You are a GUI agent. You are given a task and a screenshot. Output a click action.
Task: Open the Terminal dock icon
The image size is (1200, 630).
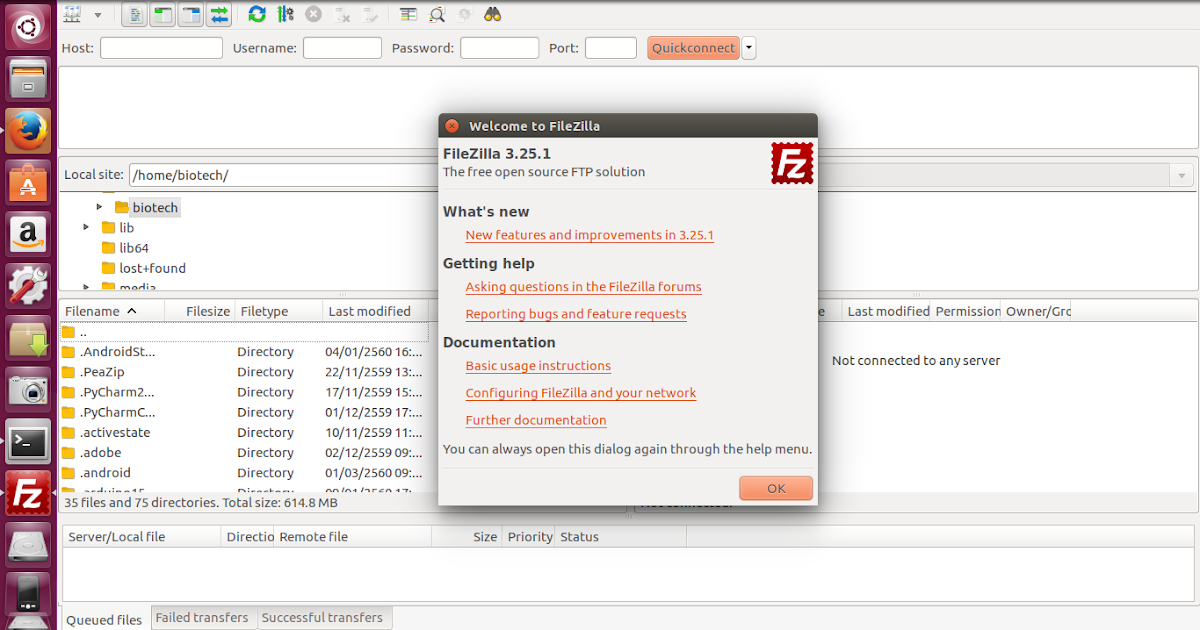tap(27, 442)
